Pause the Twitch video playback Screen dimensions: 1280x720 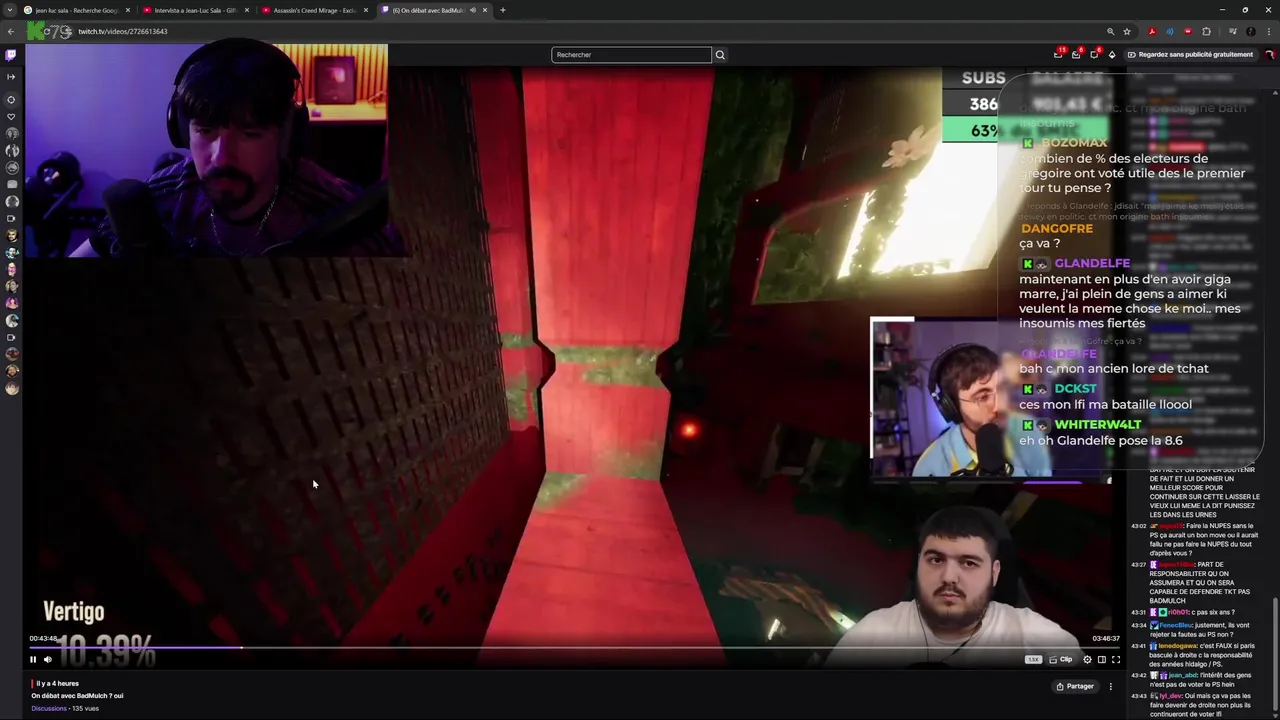tap(33, 659)
